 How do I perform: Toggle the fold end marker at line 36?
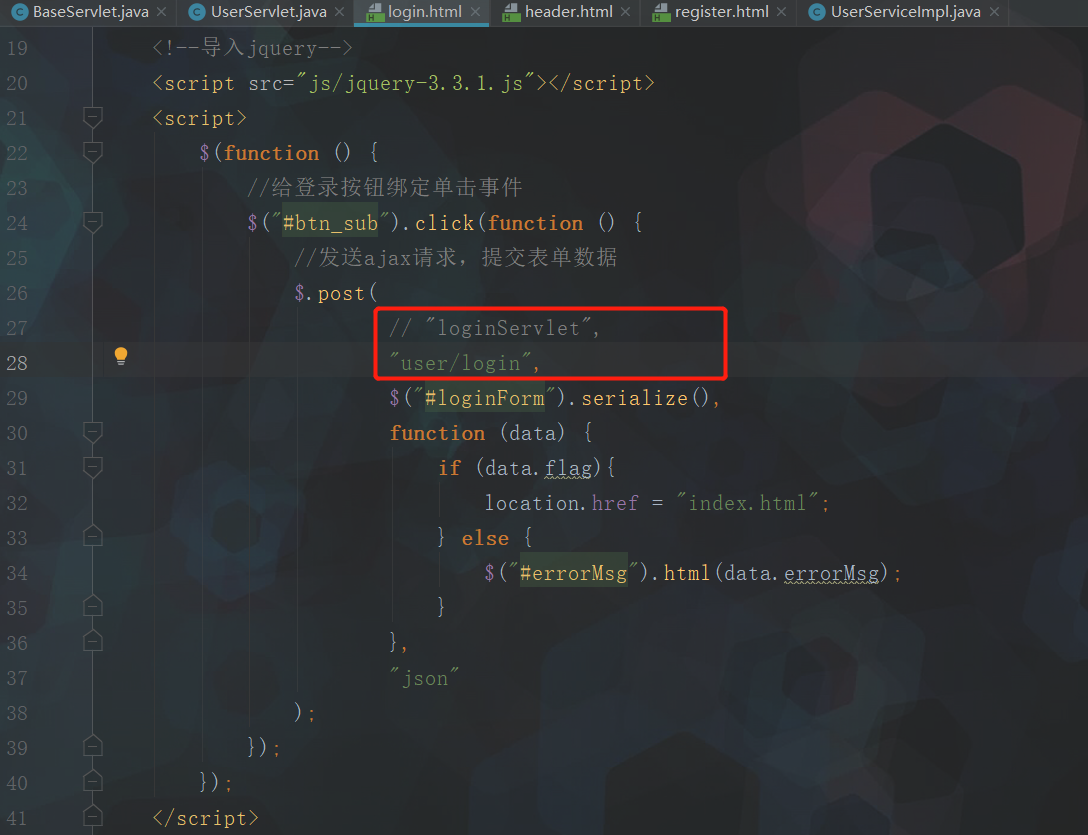[93, 641]
